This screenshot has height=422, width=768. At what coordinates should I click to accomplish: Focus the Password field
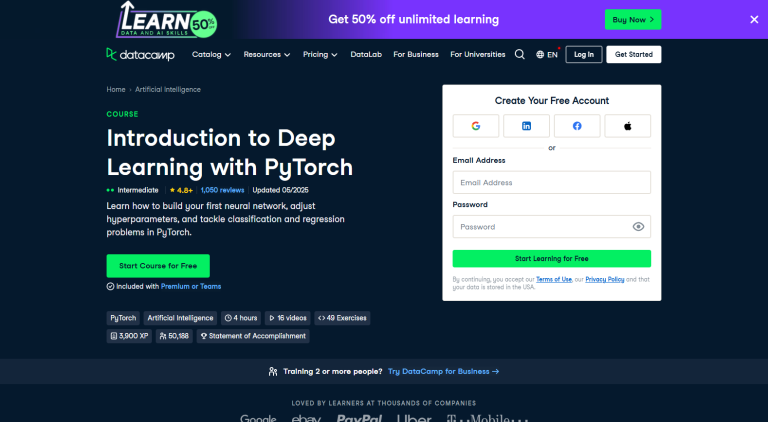552,227
